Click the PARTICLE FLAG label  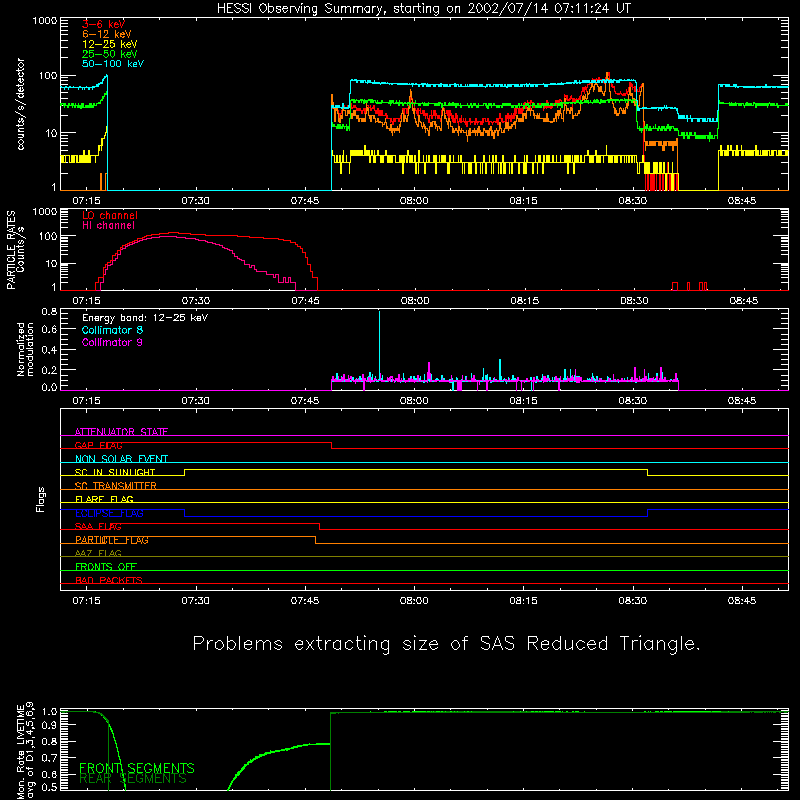[x=112, y=540]
